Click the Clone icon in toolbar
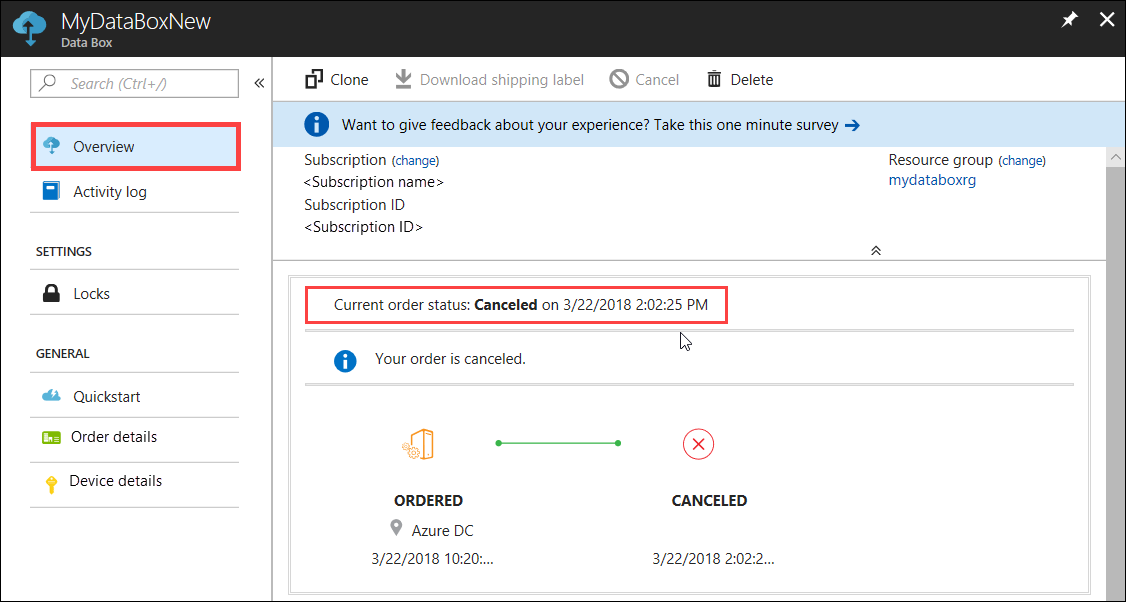 coord(314,79)
